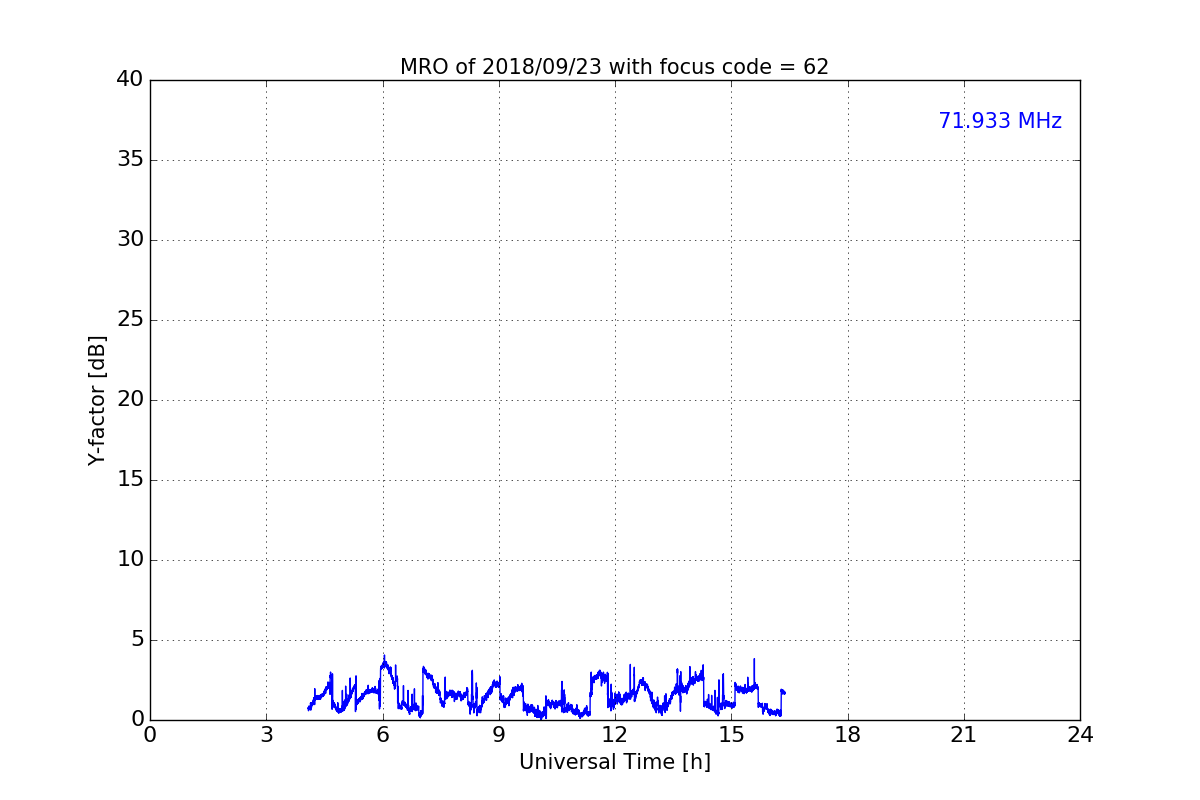Click the 25 tick on the Y-factor axis
The width and height of the screenshot is (1200, 800).
click(x=130, y=320)
